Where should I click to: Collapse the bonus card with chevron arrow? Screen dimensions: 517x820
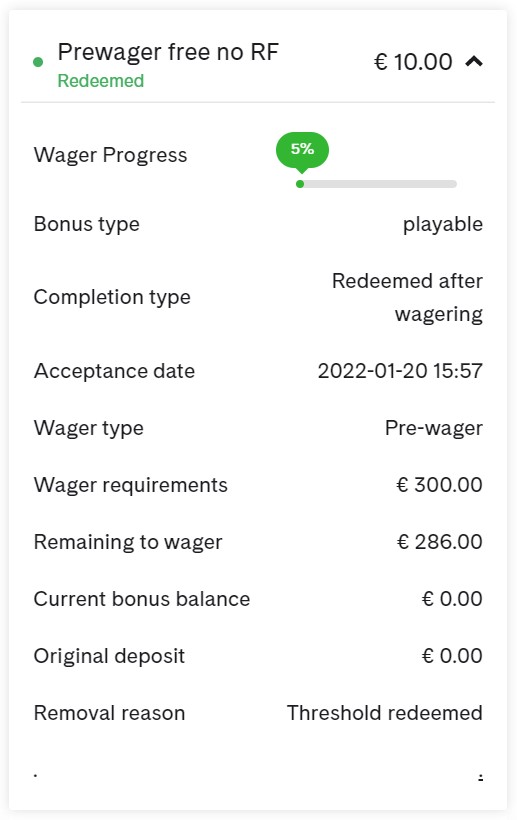tap(474, 62)
